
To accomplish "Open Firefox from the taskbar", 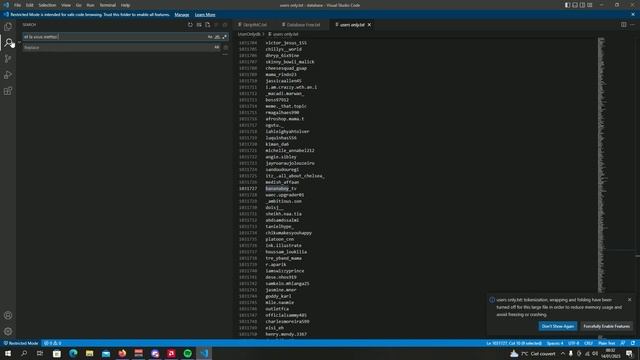I will (122, 353).
